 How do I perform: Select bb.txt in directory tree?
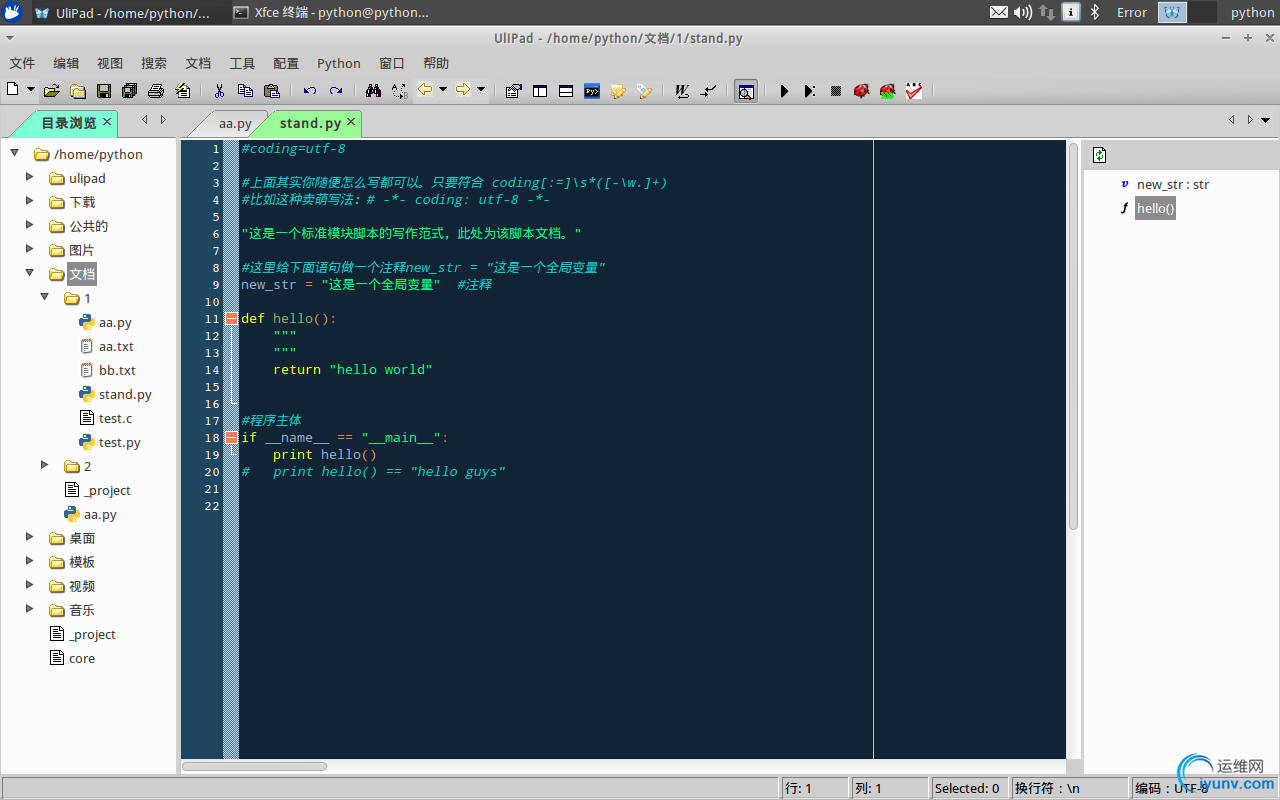[117, 370]
